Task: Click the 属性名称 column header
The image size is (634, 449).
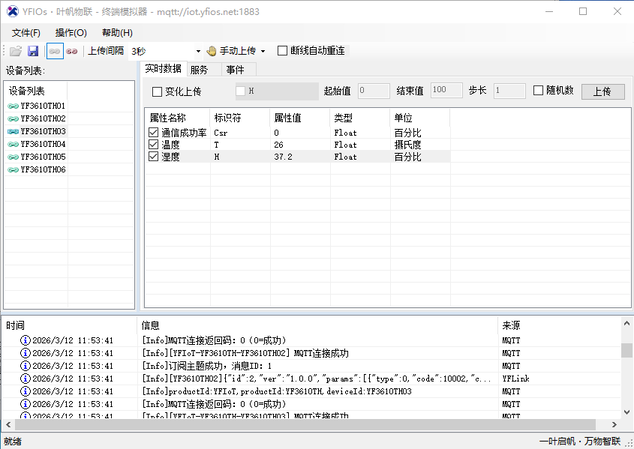Action: (177, 118)
